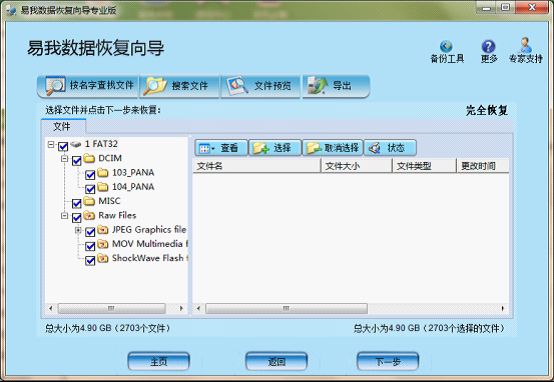Uncheck the JPEG Graphics file checkbox
Viewport: 554px width, 382px height.
pyautogui.click(x=90, y=232)
